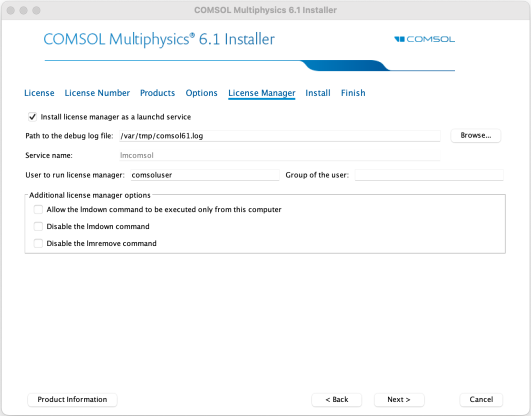The height and width of the screenshot is (416, 531).
Task: Enable lmdown only from this computer option
Action: tap(38, 209)
